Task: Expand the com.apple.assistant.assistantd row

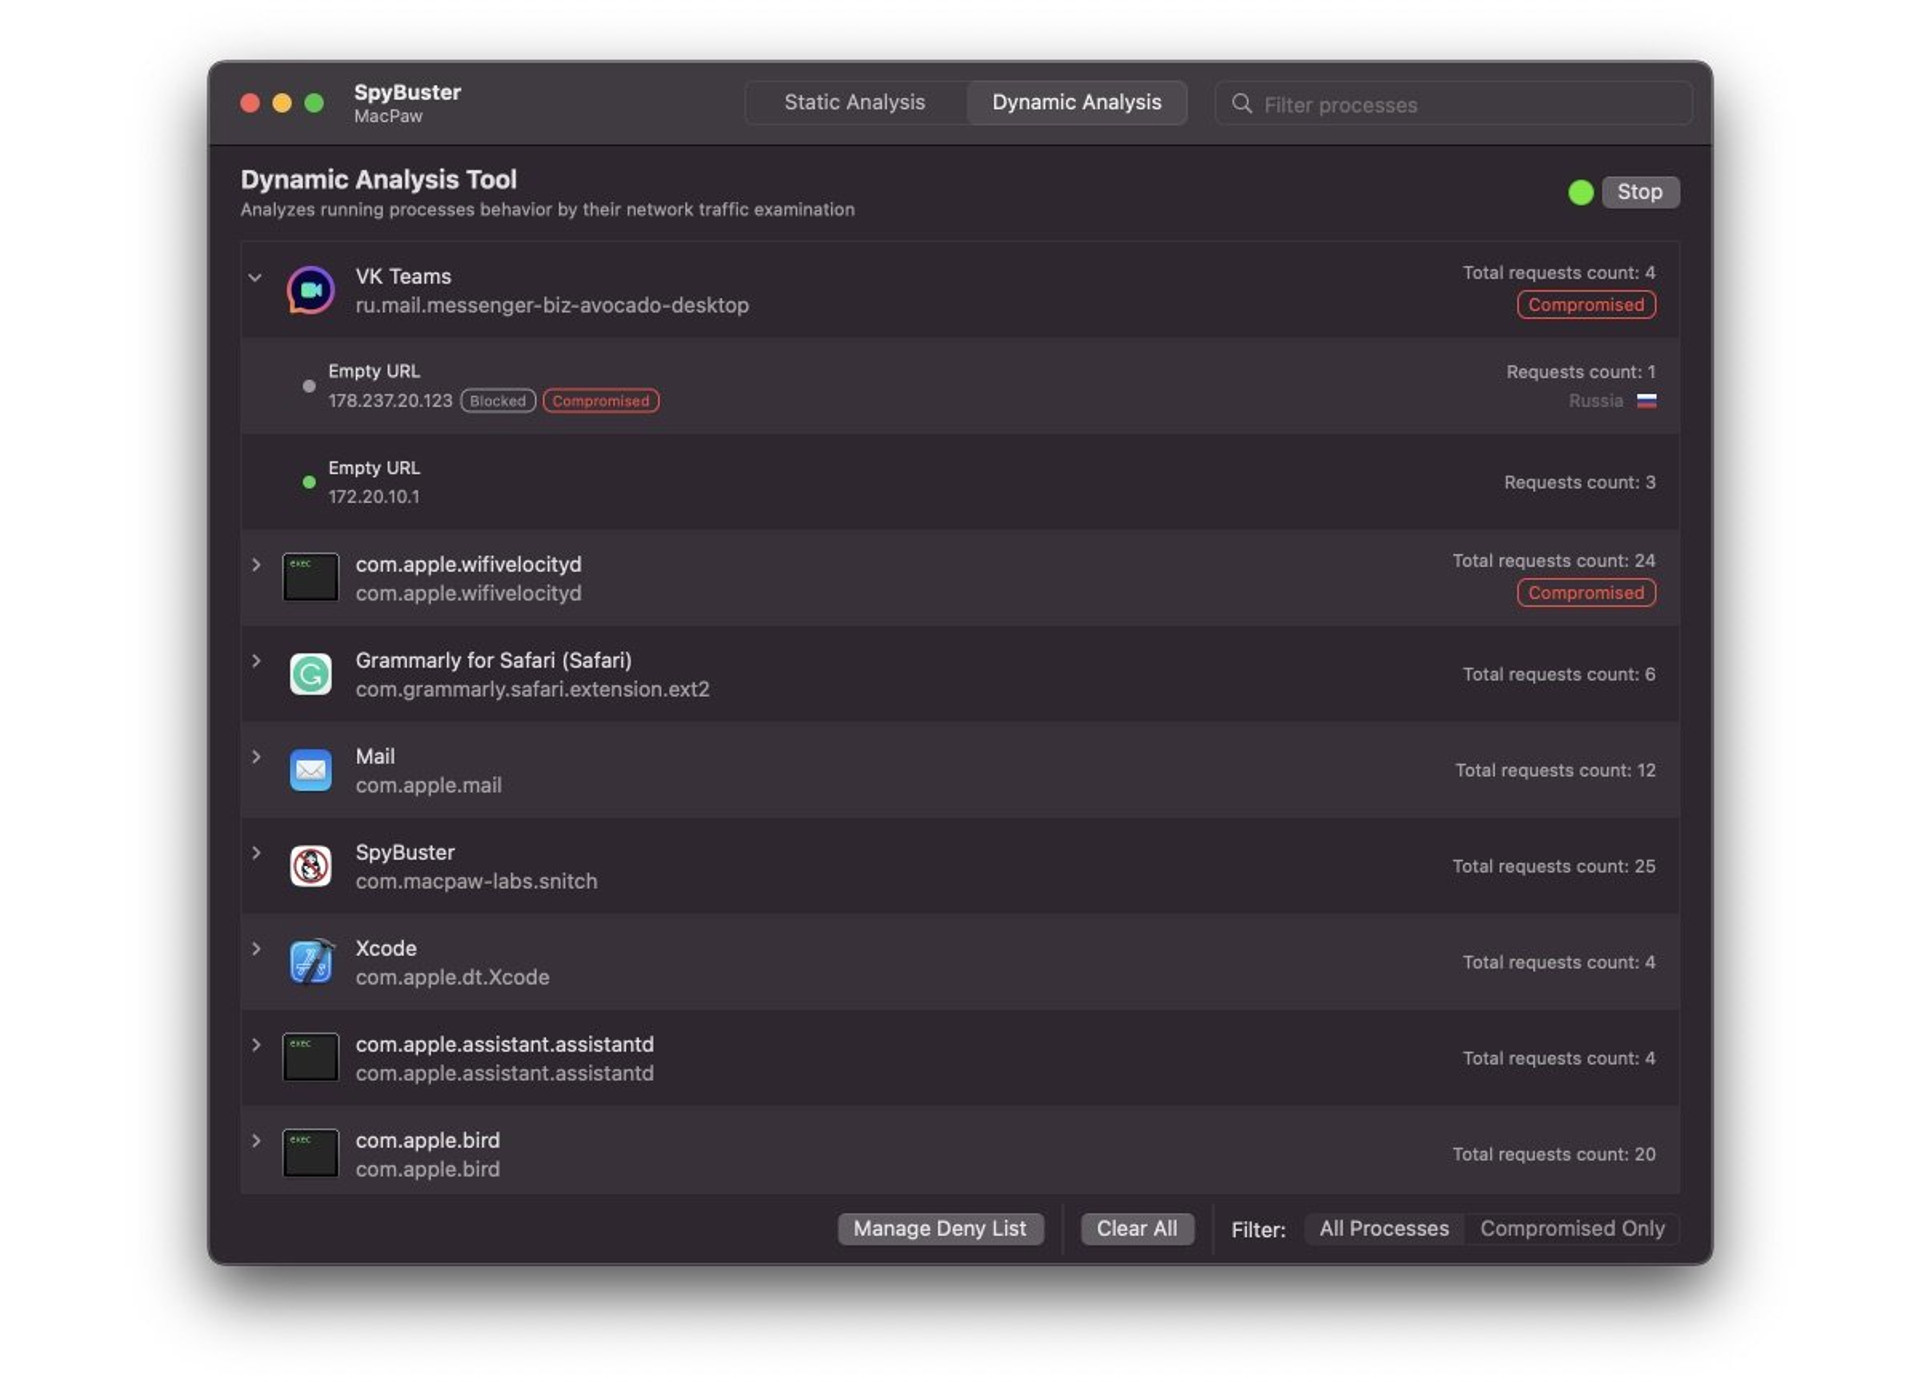Action: point(256,1044)
